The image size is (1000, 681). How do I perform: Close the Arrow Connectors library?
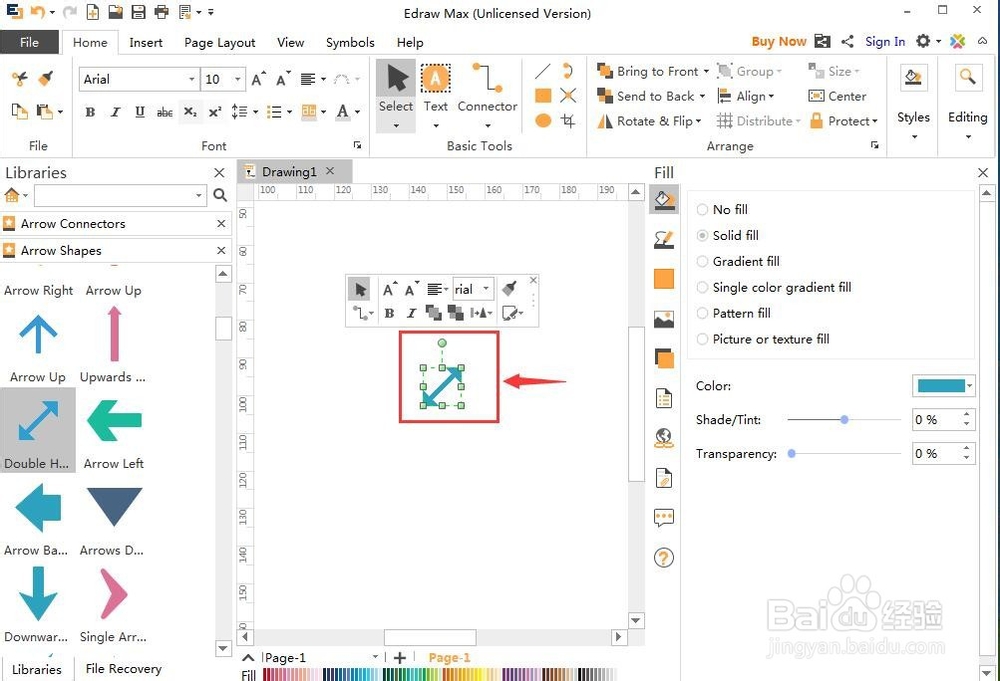coord(221,224)
